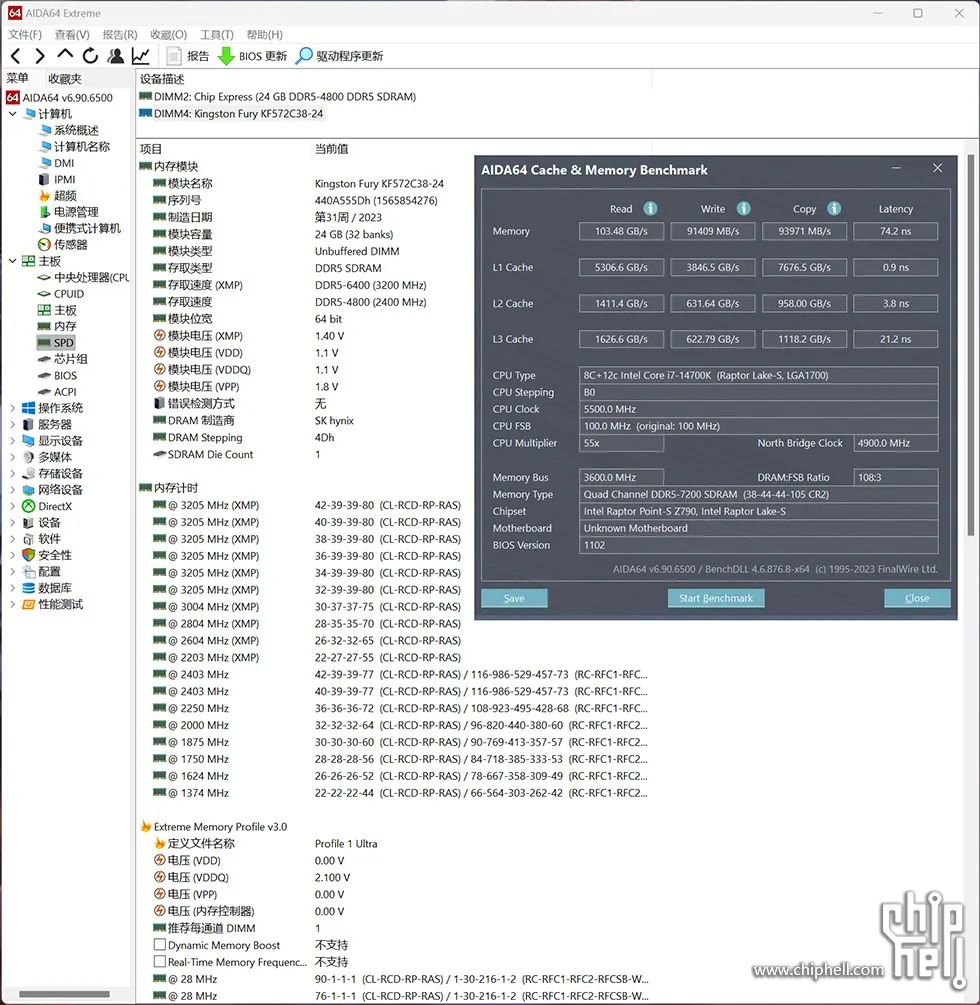Minimize the Cache & Memory Benchmark dialog
Image resolution: width=980 pixels, height=1005 pixels.
[896, 168]
